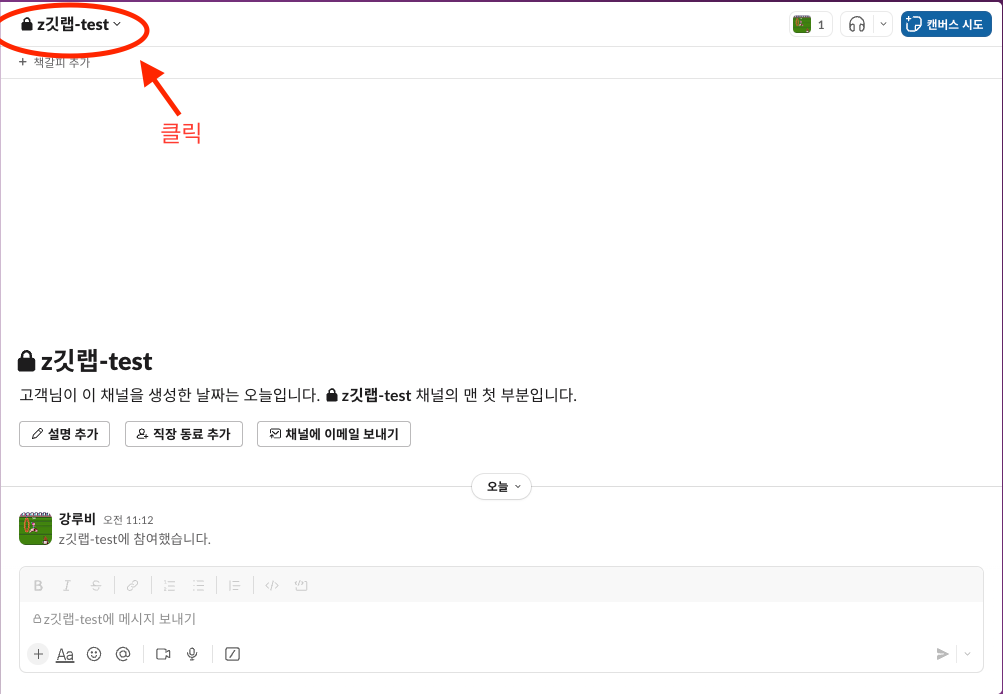The width and height of the screenshot is (1003, 694).
Task: Toggle italic formatting
Action: [67, 585]
